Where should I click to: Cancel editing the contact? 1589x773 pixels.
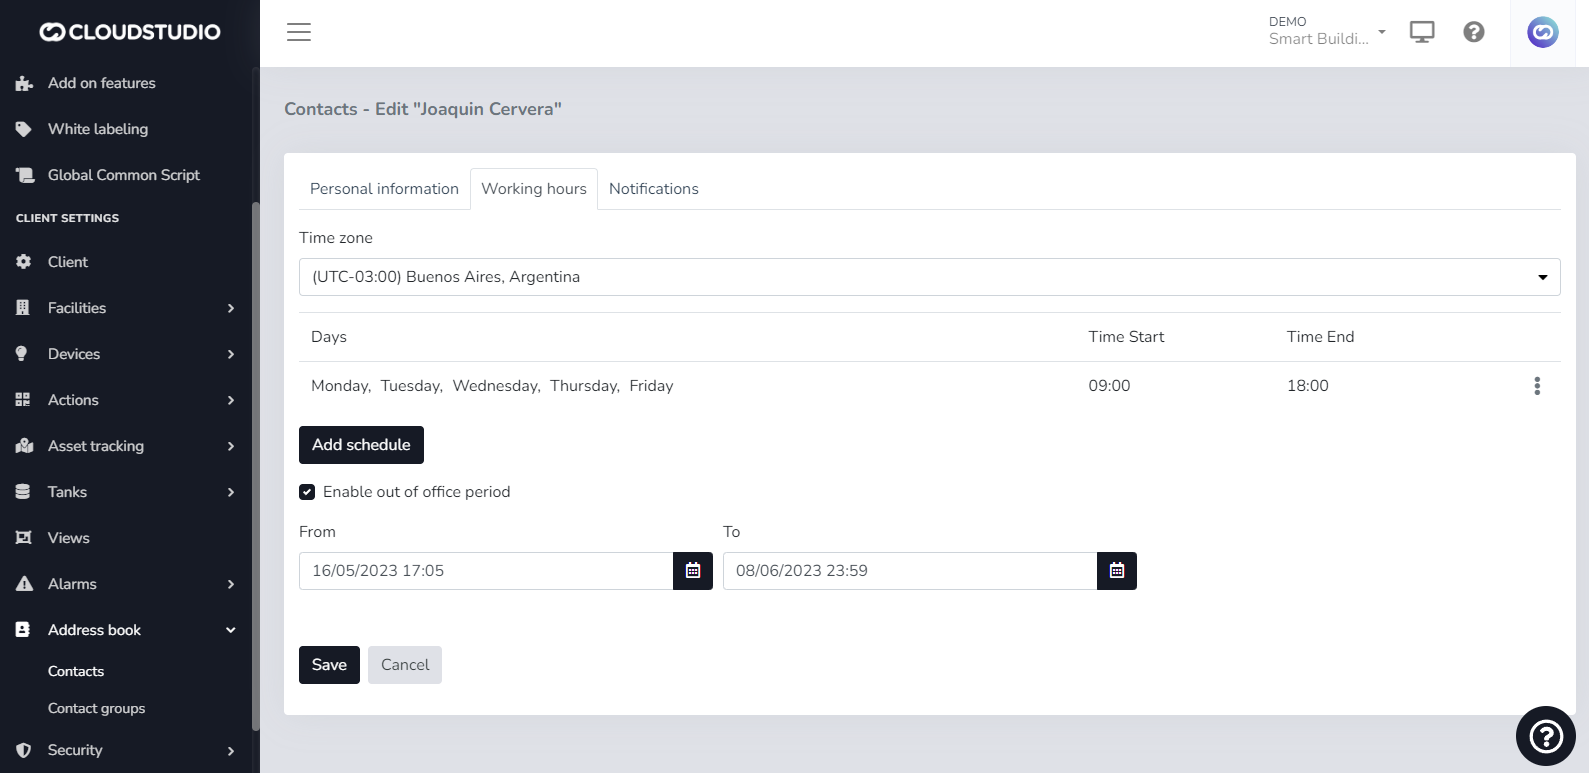405,665
